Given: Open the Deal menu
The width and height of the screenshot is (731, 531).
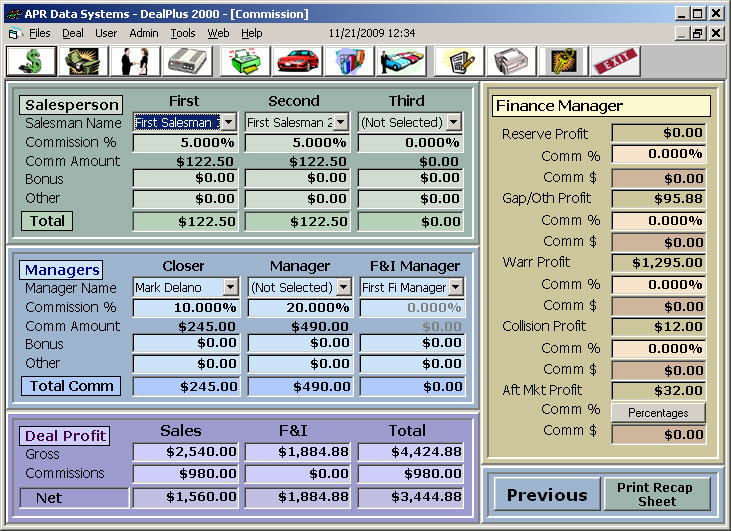Looking at the screenshot, I should pyautogui.click(x=73, y=33).
